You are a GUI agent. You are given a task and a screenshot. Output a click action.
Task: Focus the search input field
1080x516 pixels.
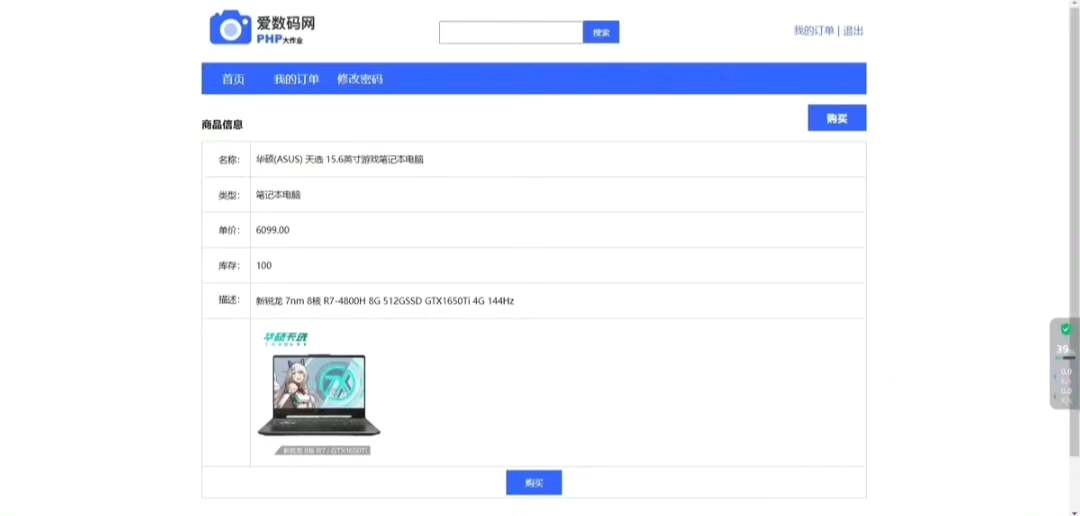[511, 32]
